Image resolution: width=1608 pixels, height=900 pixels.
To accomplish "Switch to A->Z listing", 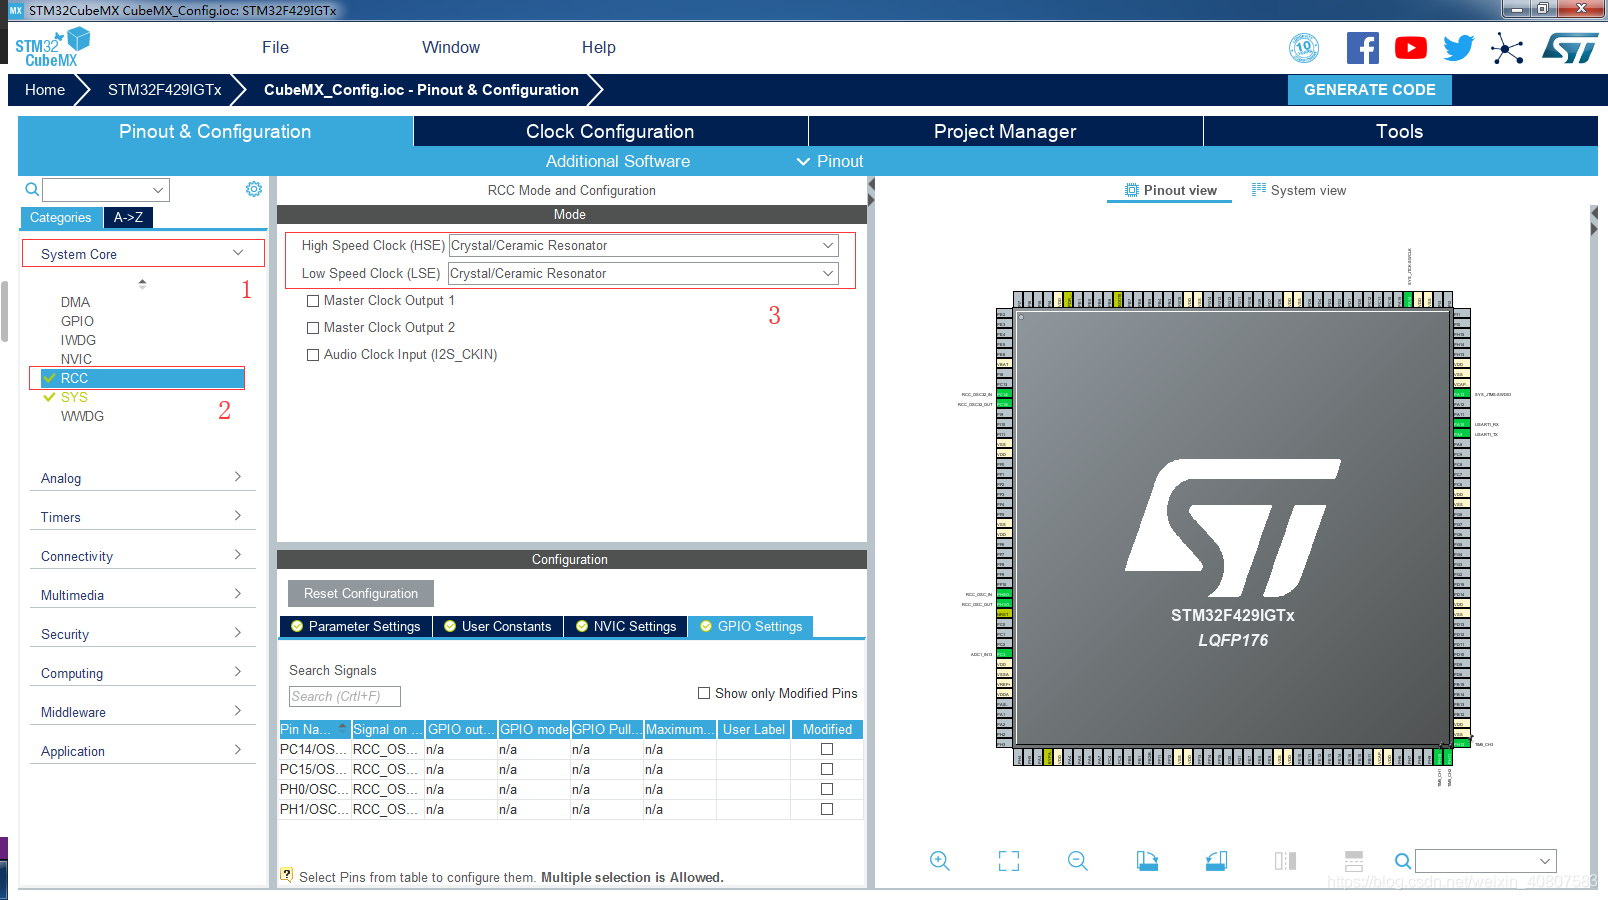I will pos(128,217).
